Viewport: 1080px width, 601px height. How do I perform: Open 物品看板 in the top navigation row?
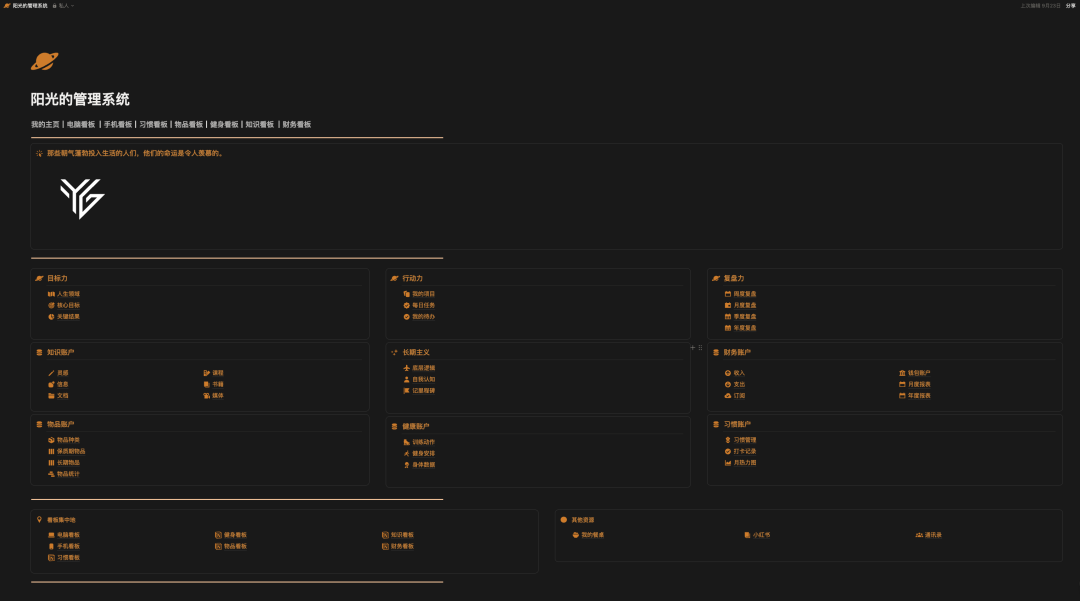pyautogui.click(x=189, y=125)
